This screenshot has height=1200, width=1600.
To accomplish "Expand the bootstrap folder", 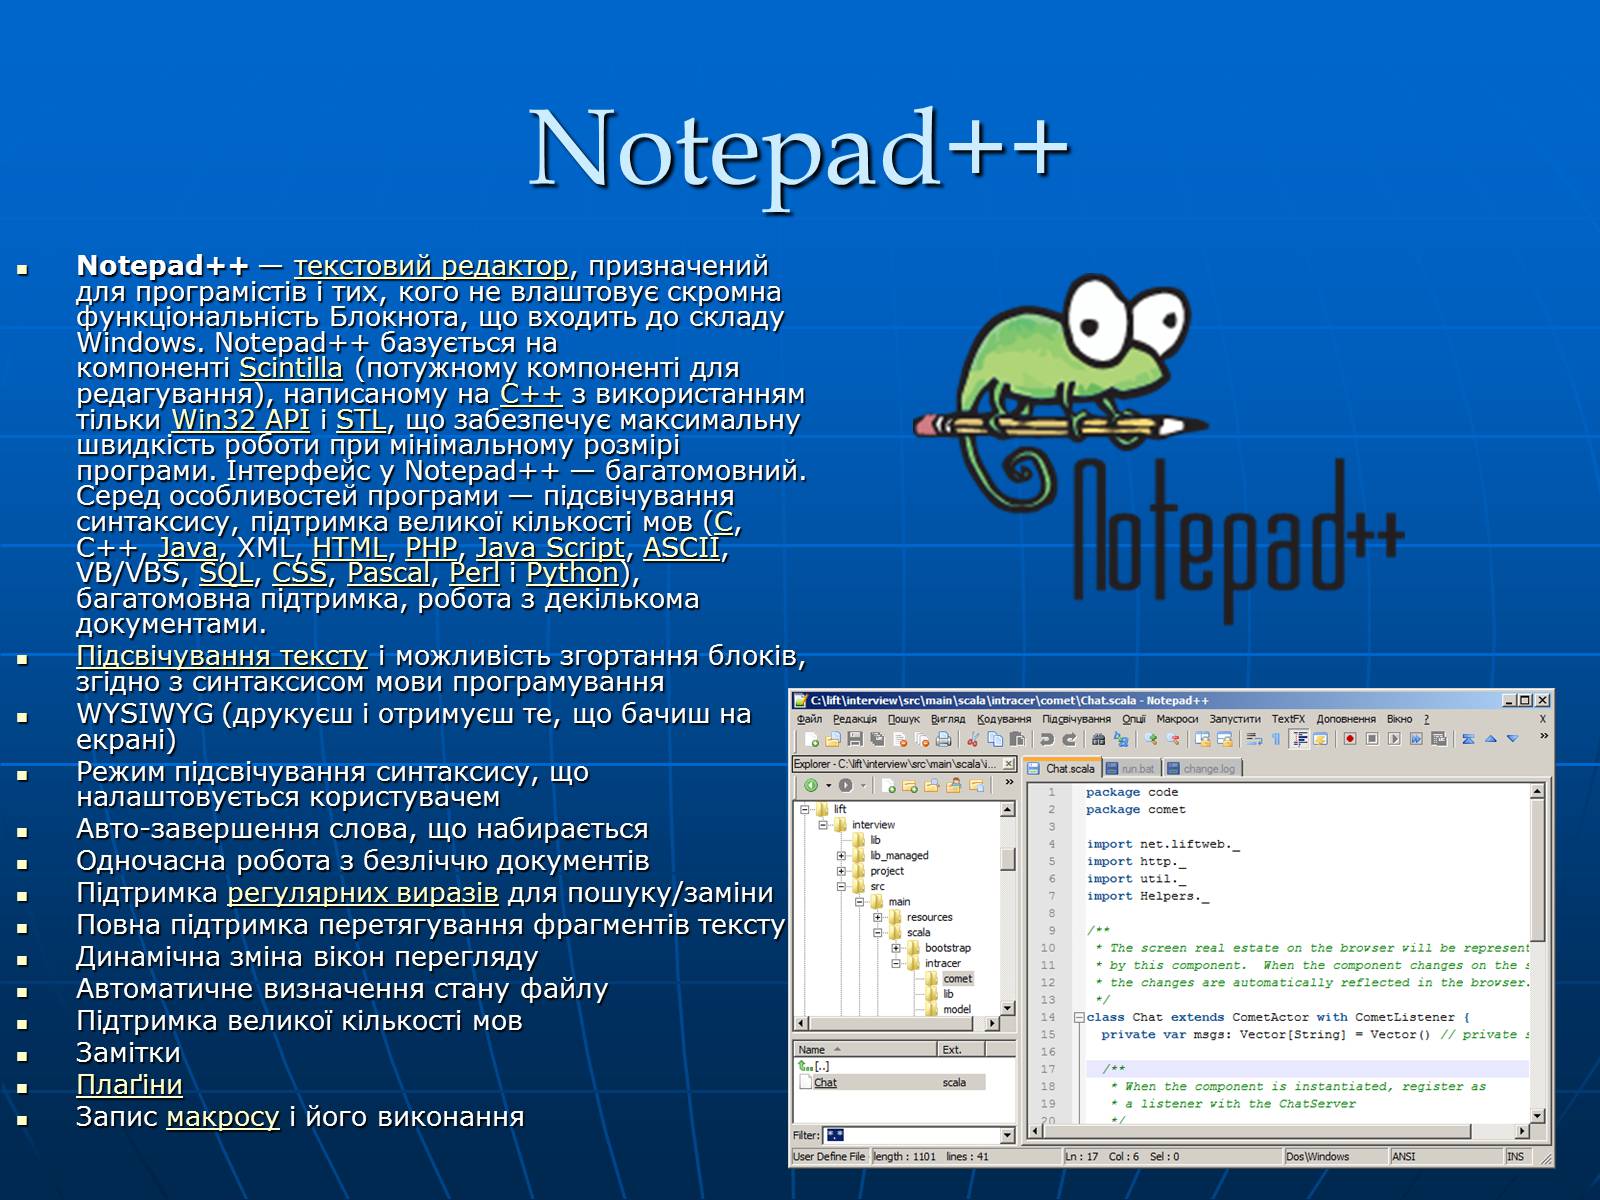I will [x=896, y=948].
